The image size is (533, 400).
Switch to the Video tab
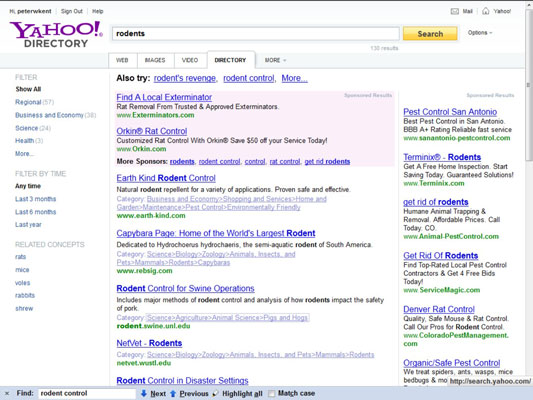(x=190, y=60)
